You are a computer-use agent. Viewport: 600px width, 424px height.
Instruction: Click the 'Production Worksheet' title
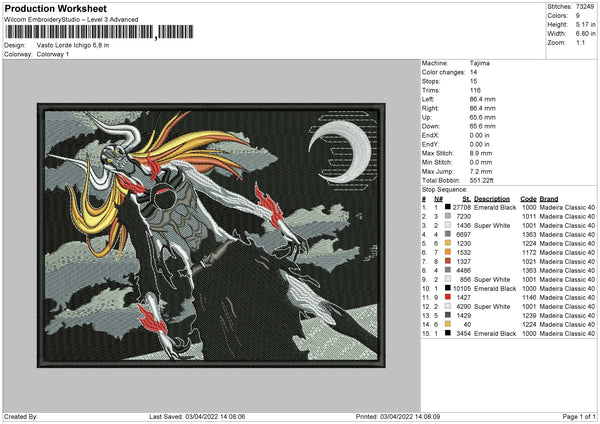coord(55,8)
